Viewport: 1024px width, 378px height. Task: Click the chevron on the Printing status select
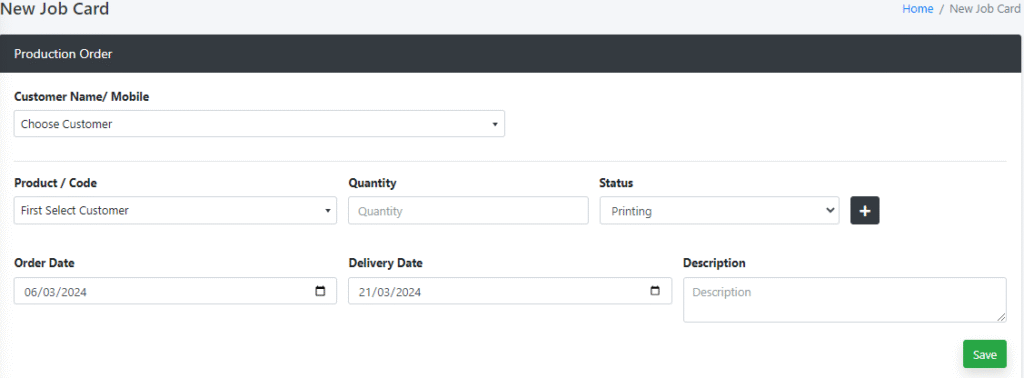[x=830, y=210]
